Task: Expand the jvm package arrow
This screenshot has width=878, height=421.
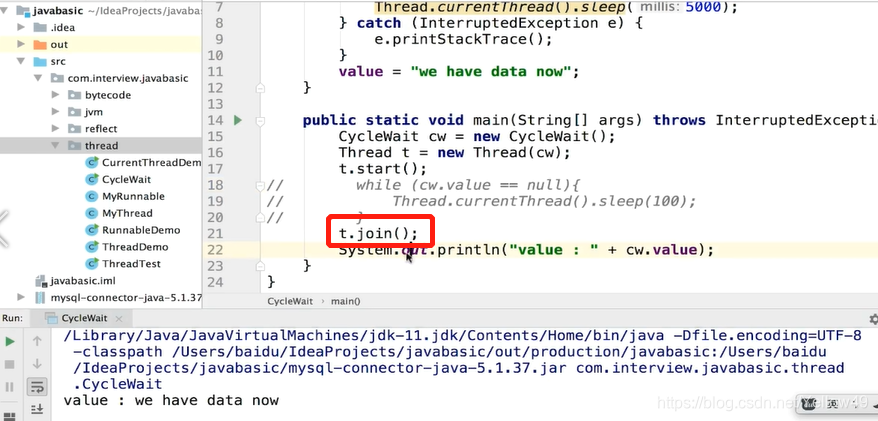Action: (x=55, y=112)
